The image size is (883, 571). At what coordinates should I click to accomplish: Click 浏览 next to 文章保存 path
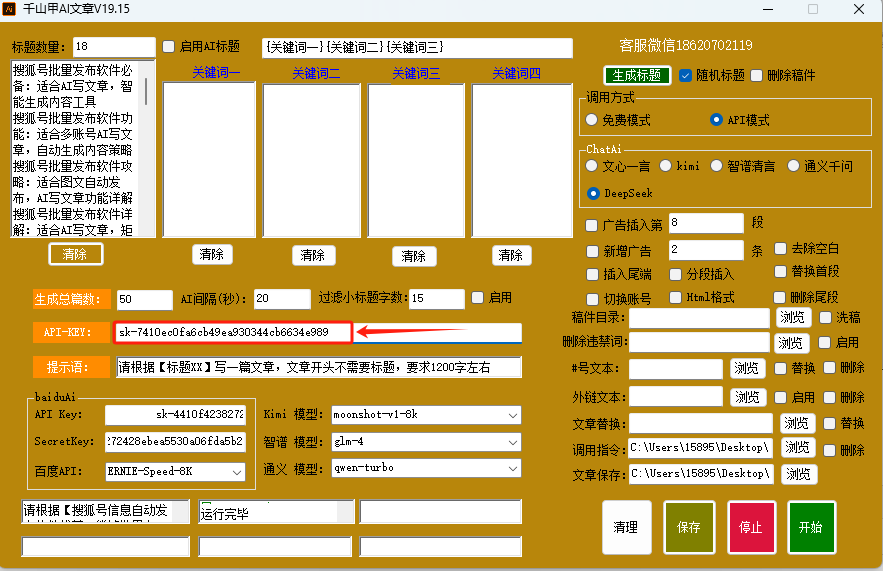click(798, 474)
